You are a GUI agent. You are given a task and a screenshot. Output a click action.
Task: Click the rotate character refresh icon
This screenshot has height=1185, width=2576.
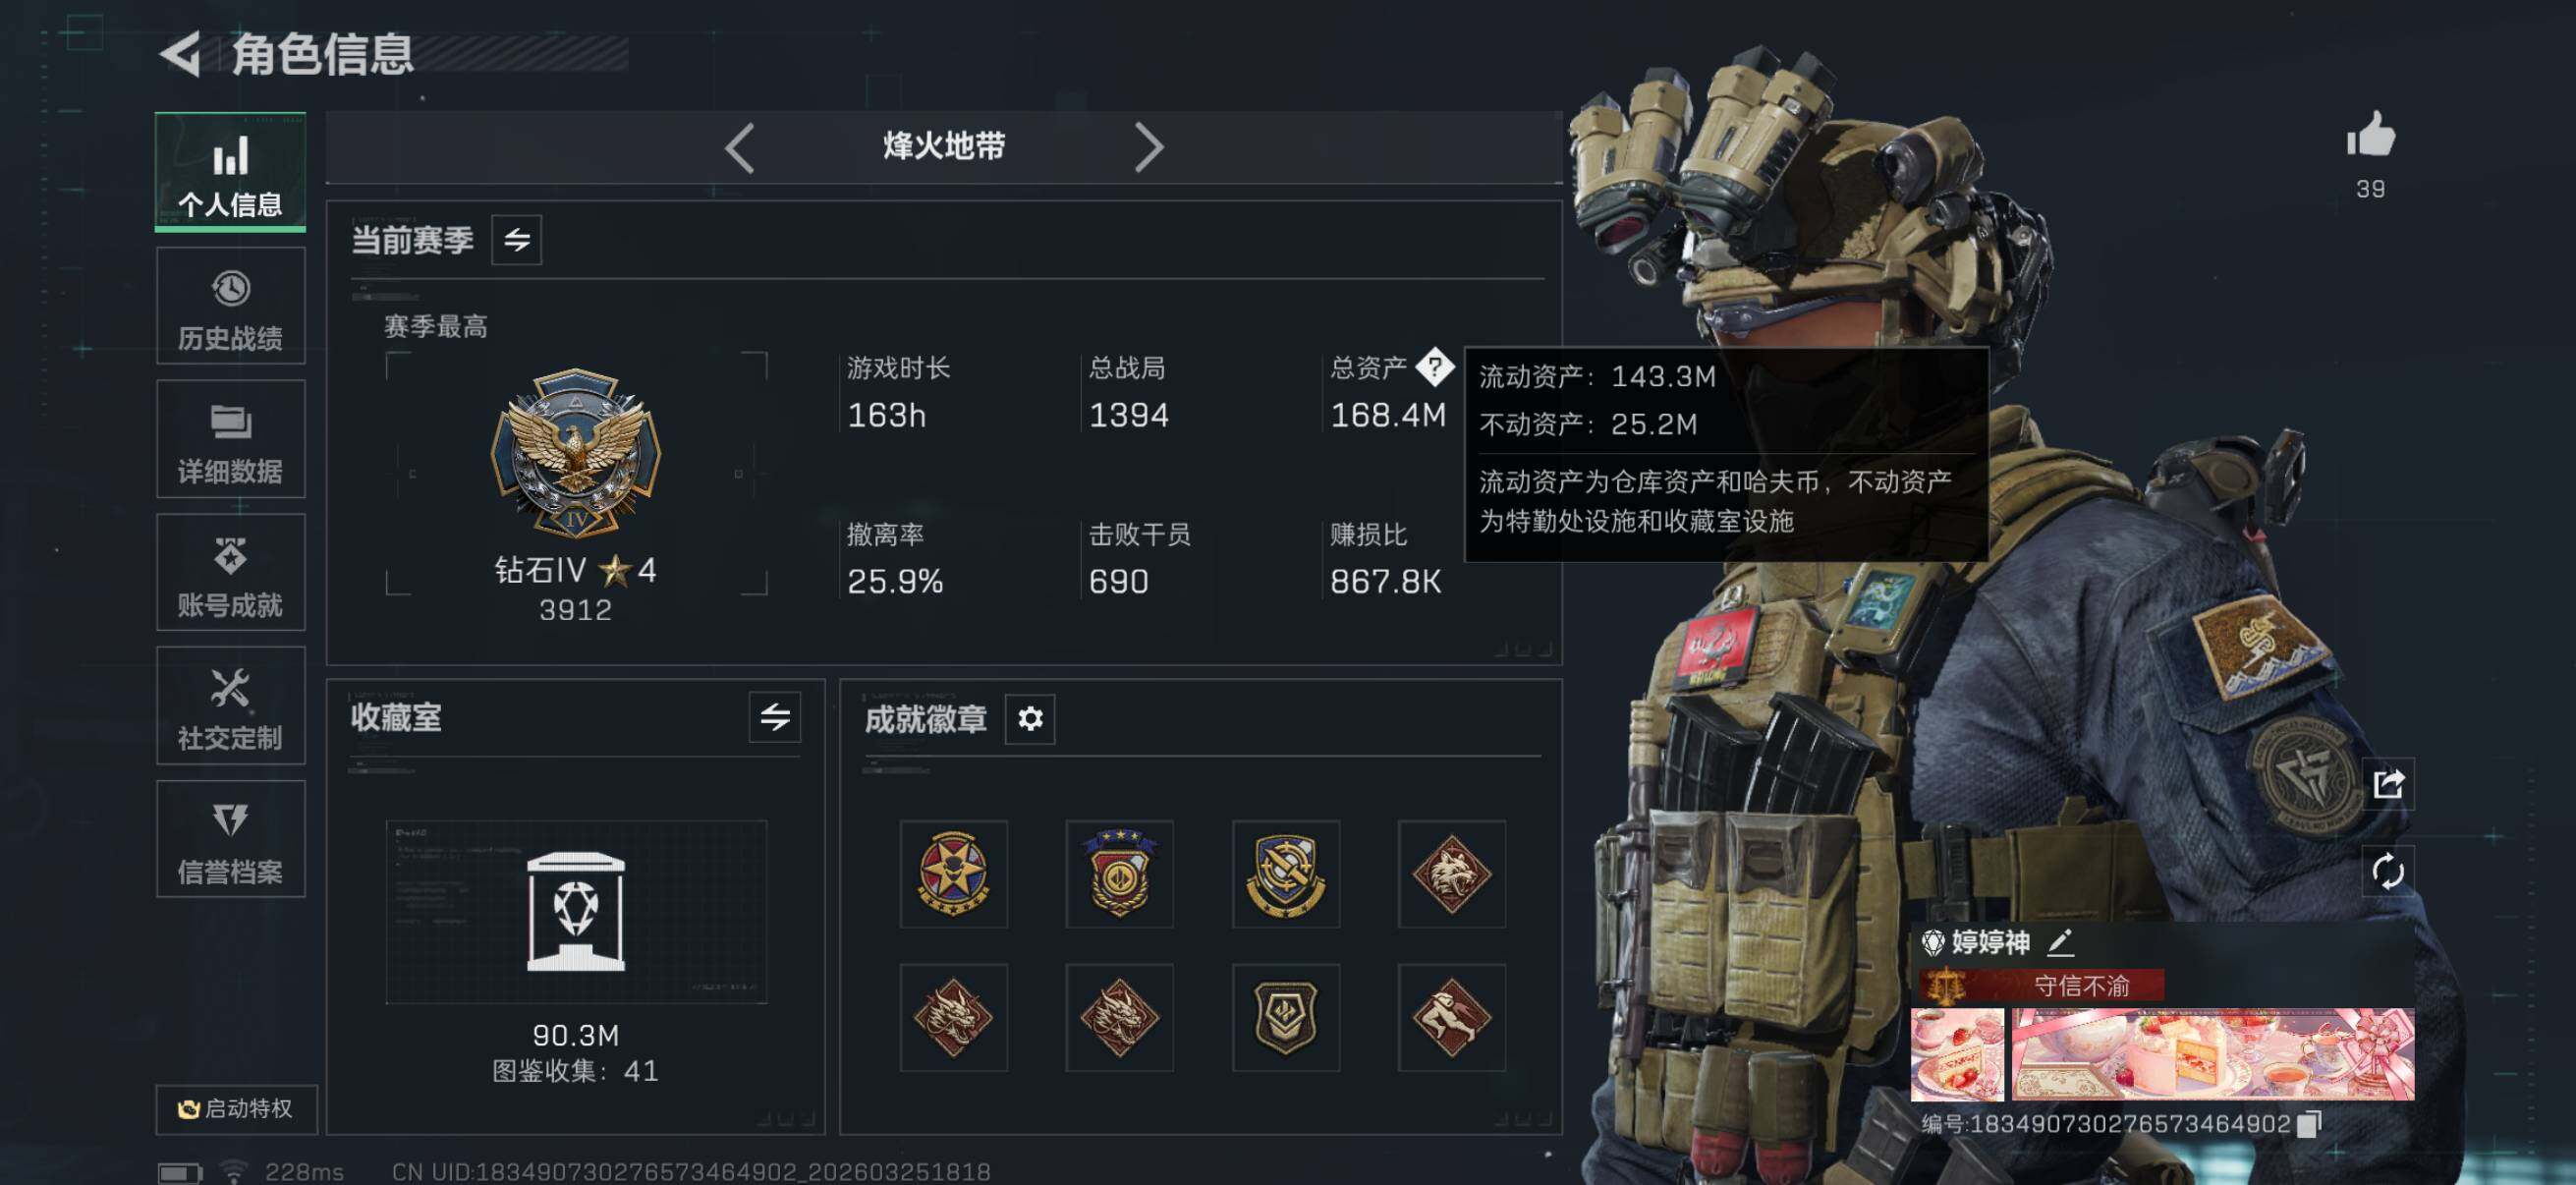[x=2388, y=871]
